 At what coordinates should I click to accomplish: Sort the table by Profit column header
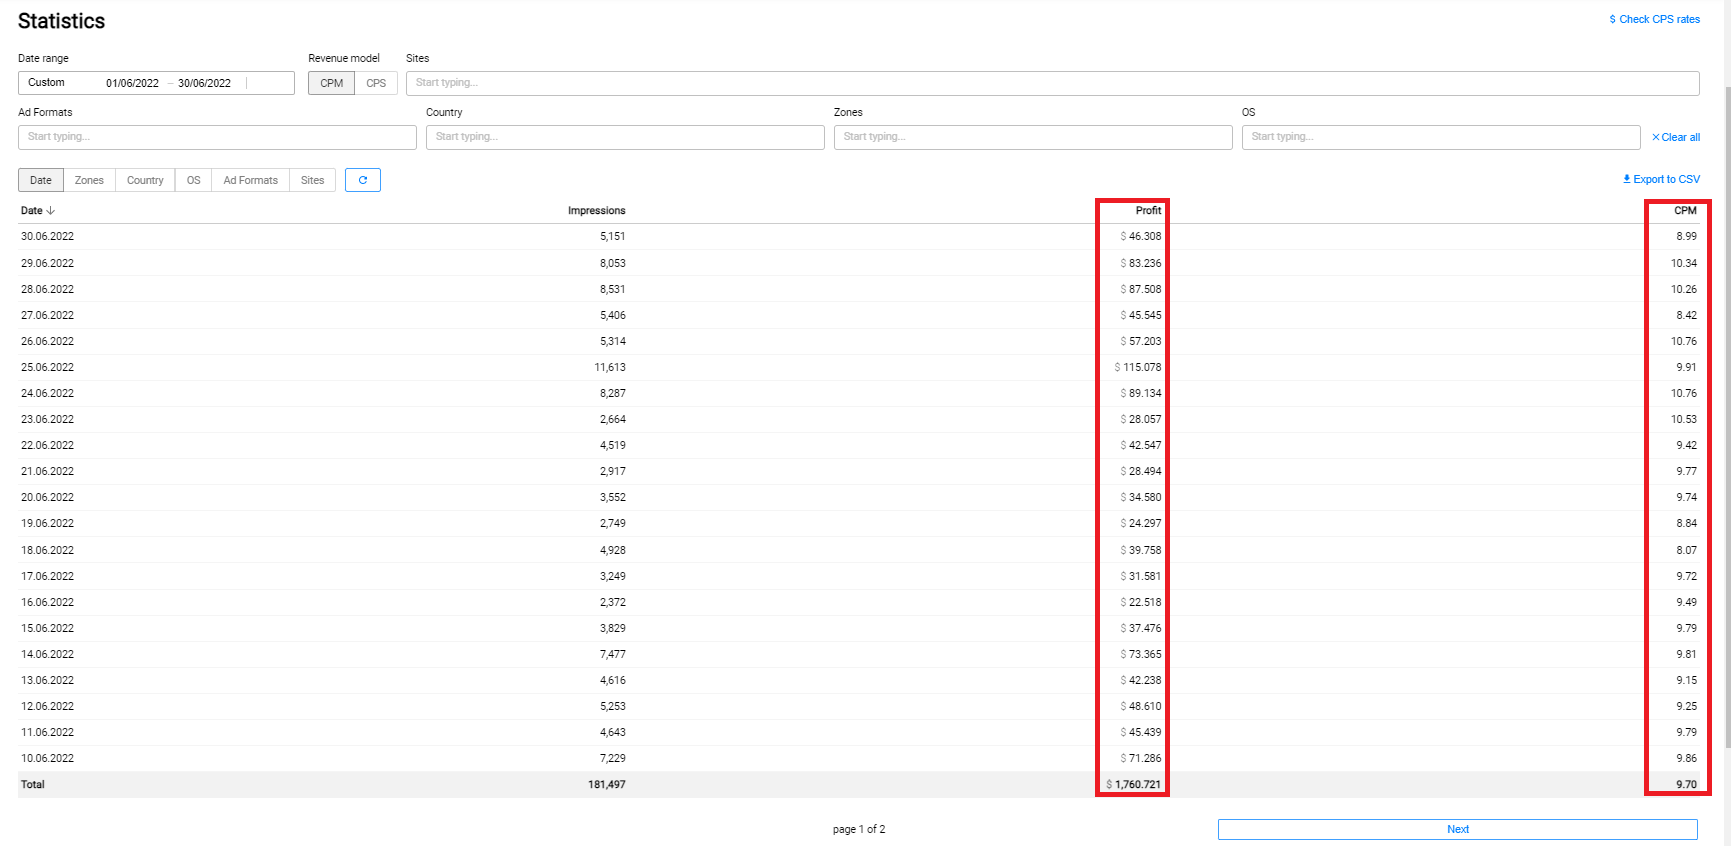[1148, 211]
